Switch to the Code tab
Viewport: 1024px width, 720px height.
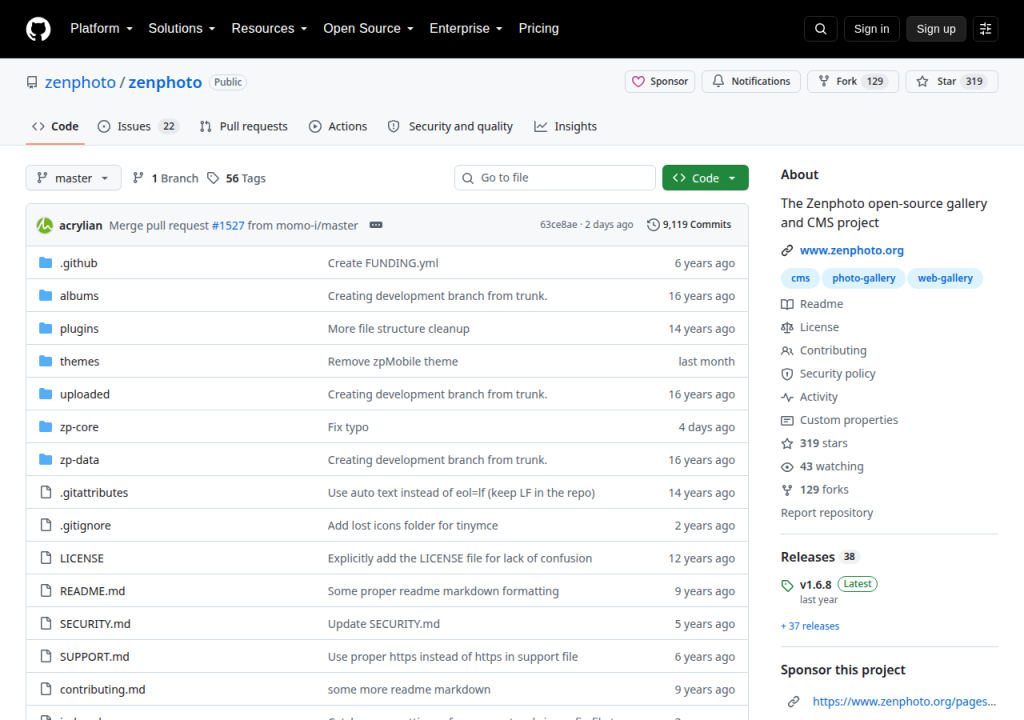(x=56, y=127)
